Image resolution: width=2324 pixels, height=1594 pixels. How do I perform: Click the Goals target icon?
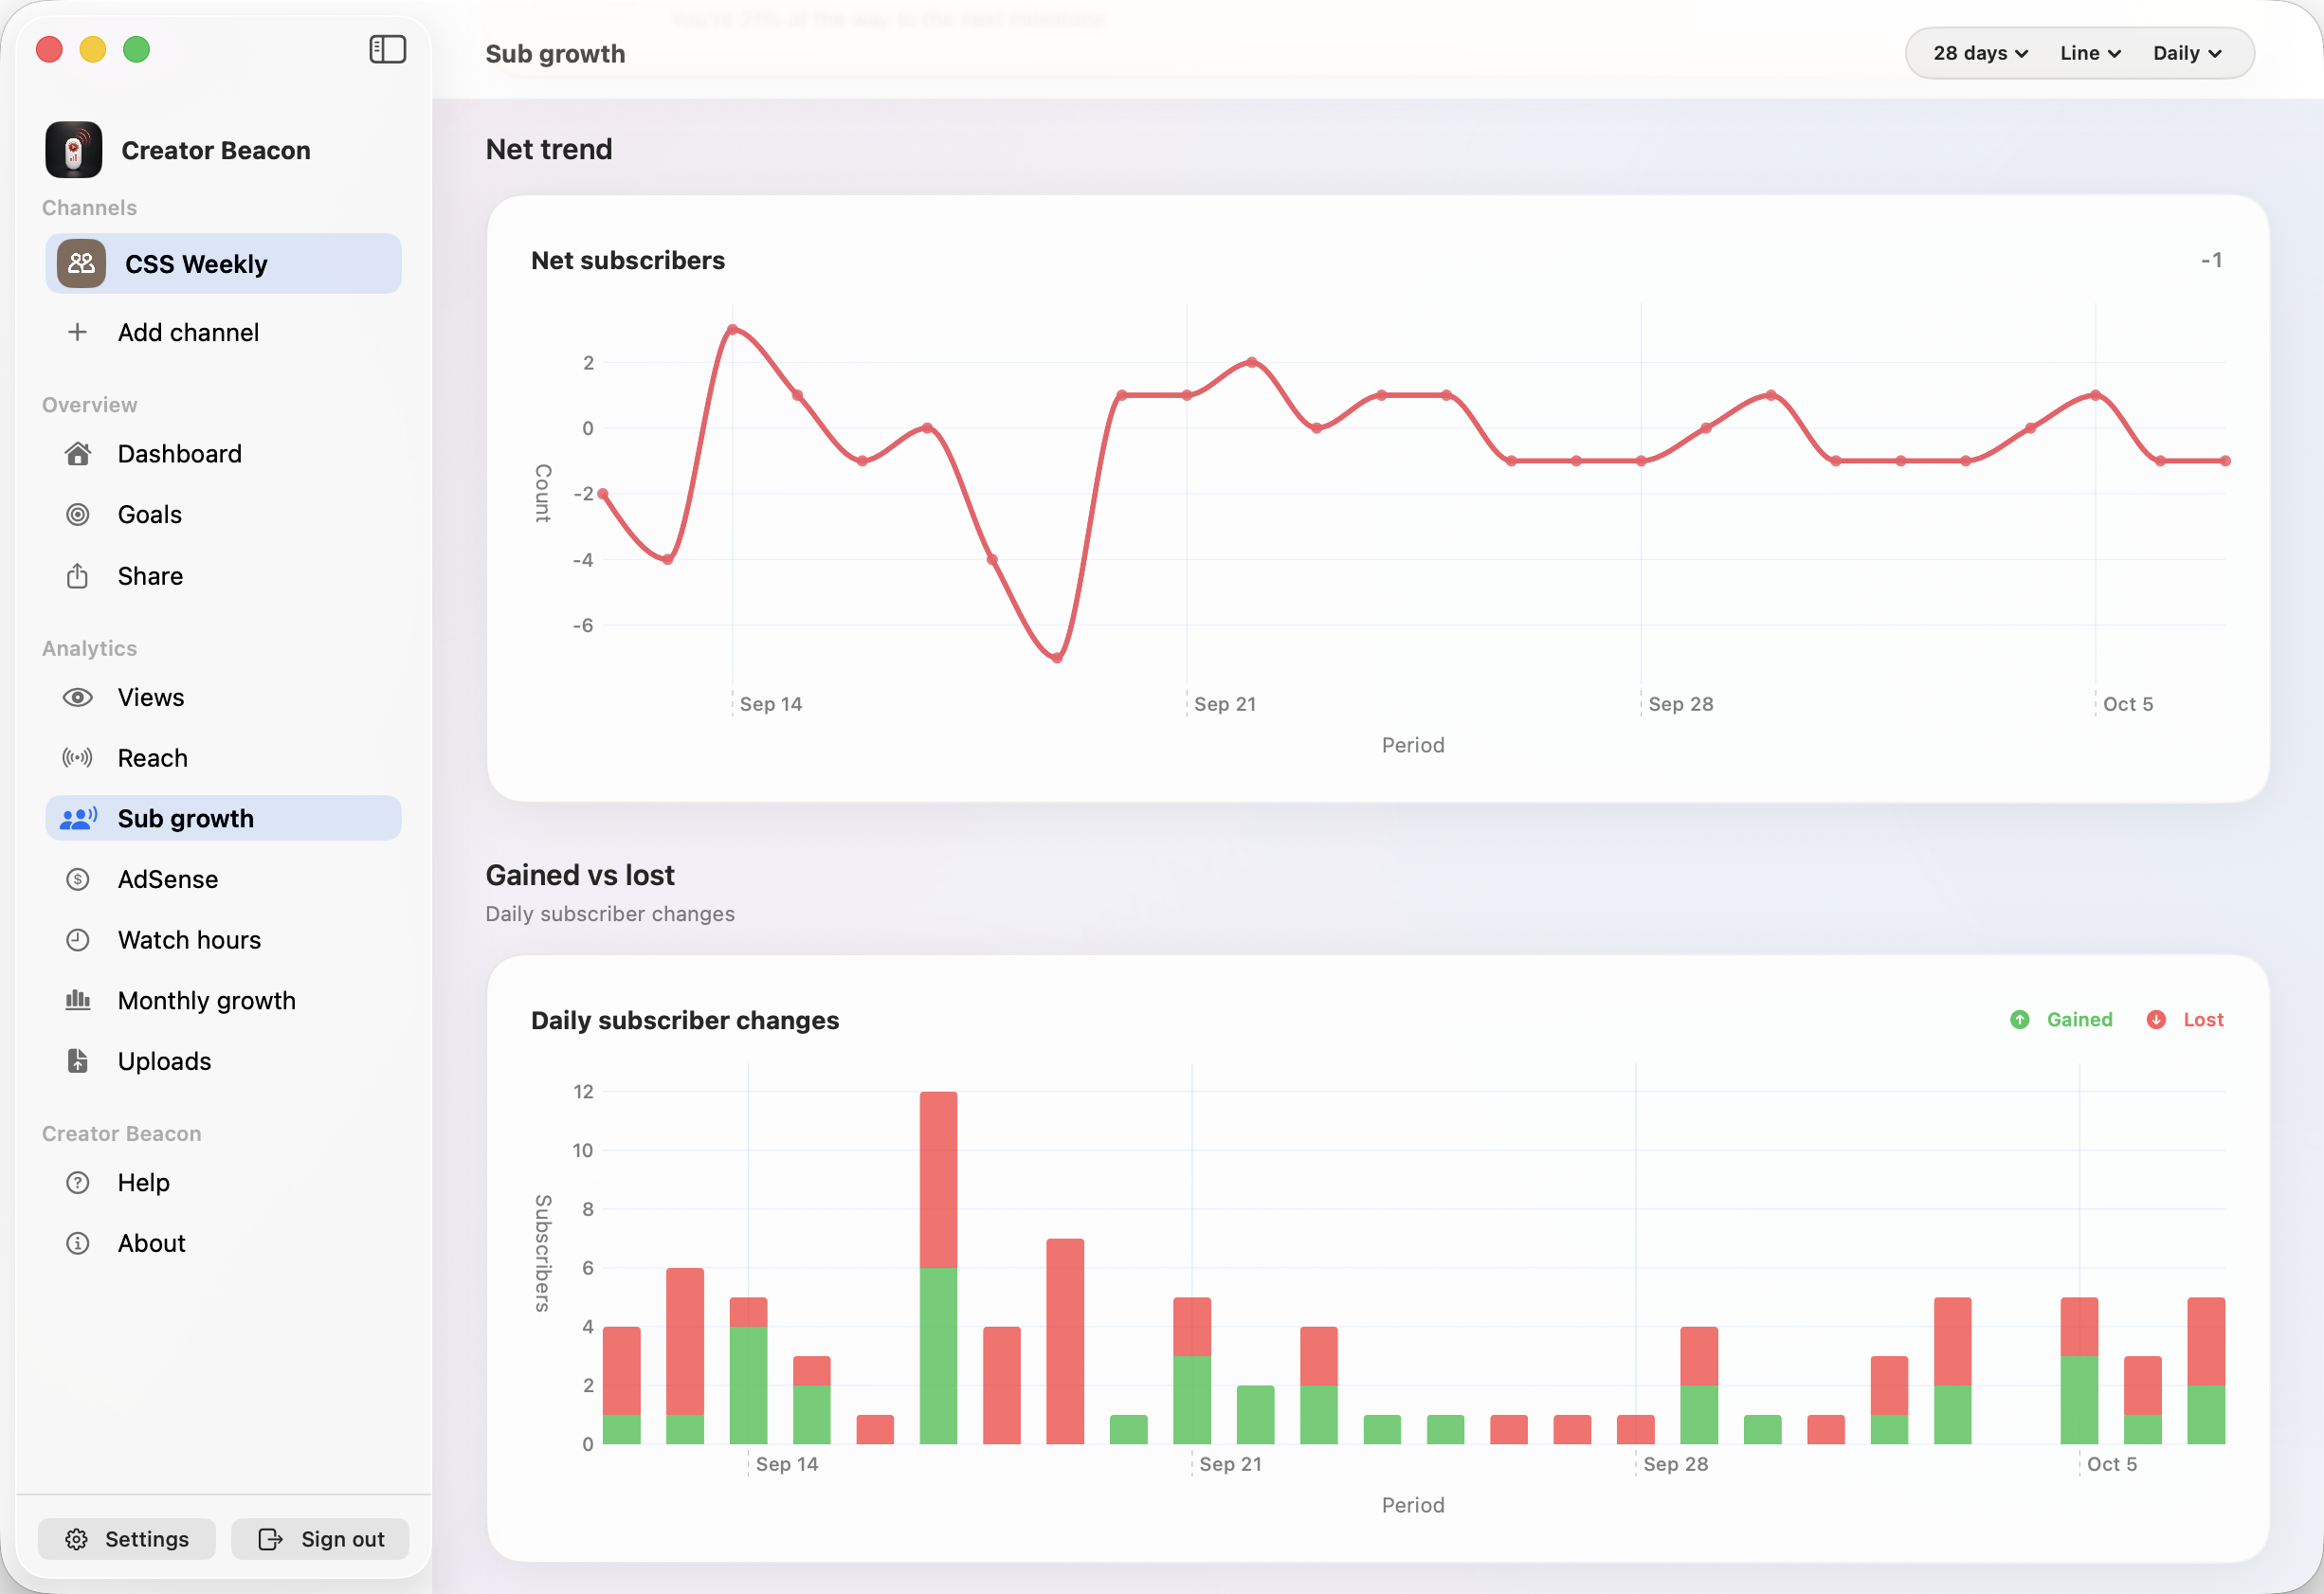coord(78,515)
